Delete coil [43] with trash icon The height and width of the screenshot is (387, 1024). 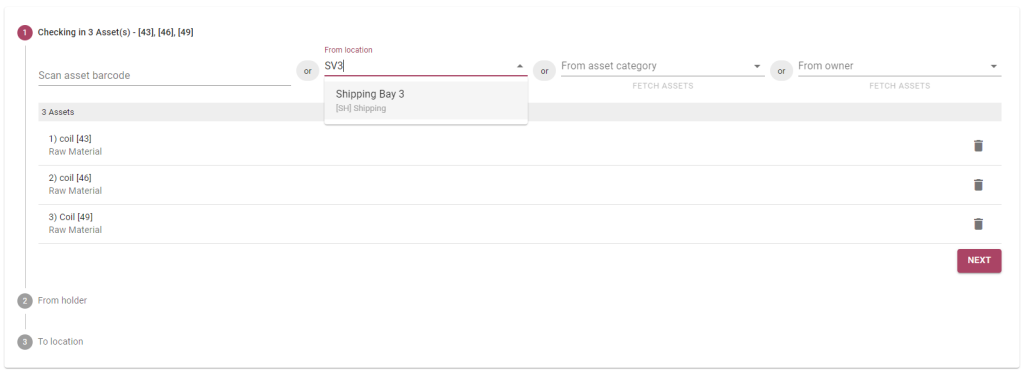point(978,146)
